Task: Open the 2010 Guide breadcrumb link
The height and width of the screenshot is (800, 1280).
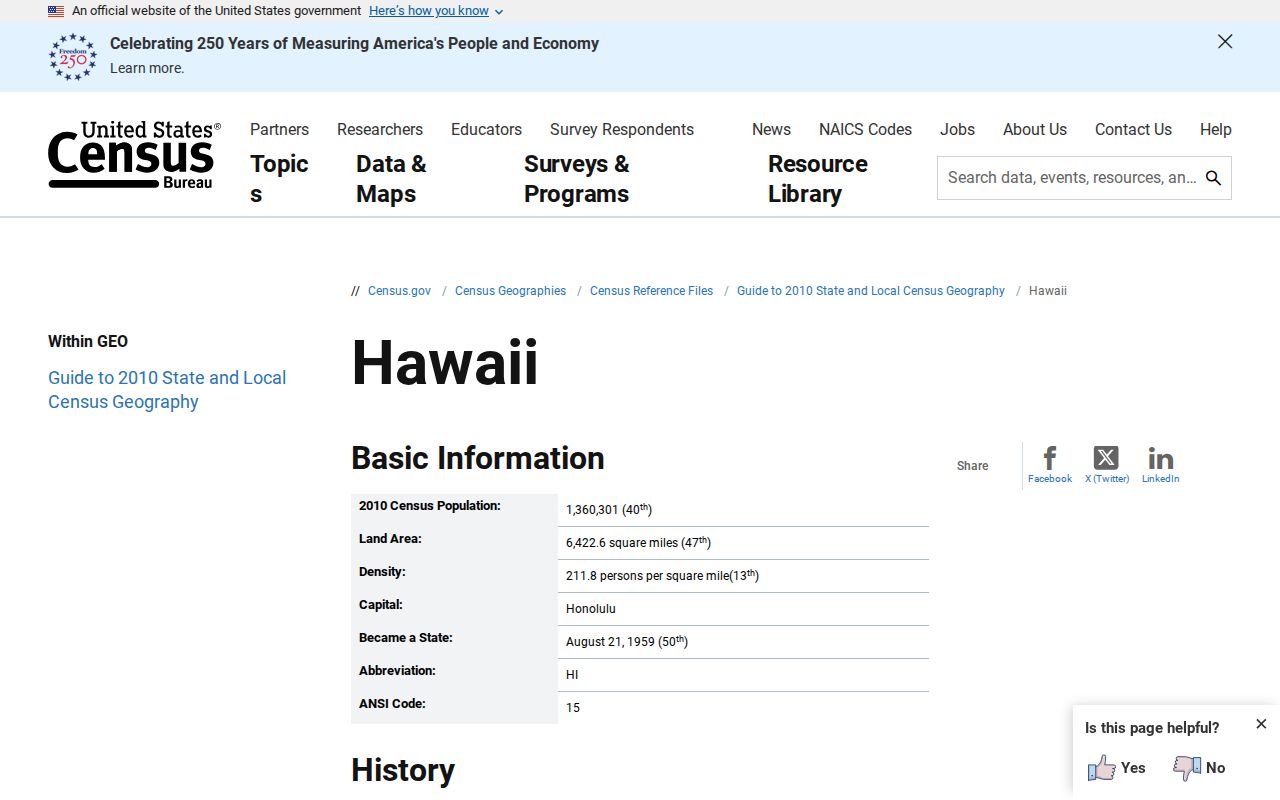Action: (x=871, y=291)
